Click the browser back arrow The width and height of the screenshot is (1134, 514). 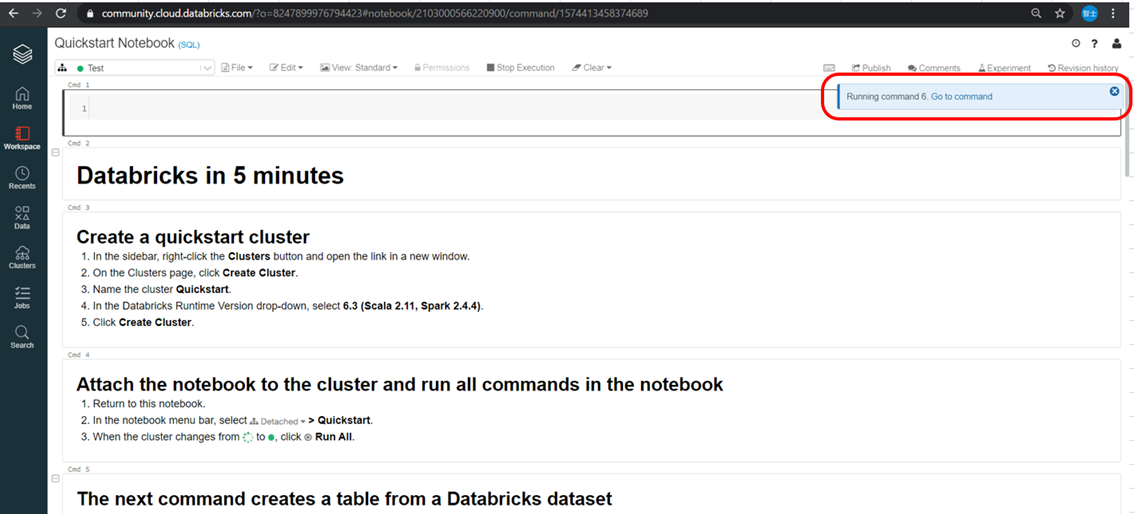(13, 13)
